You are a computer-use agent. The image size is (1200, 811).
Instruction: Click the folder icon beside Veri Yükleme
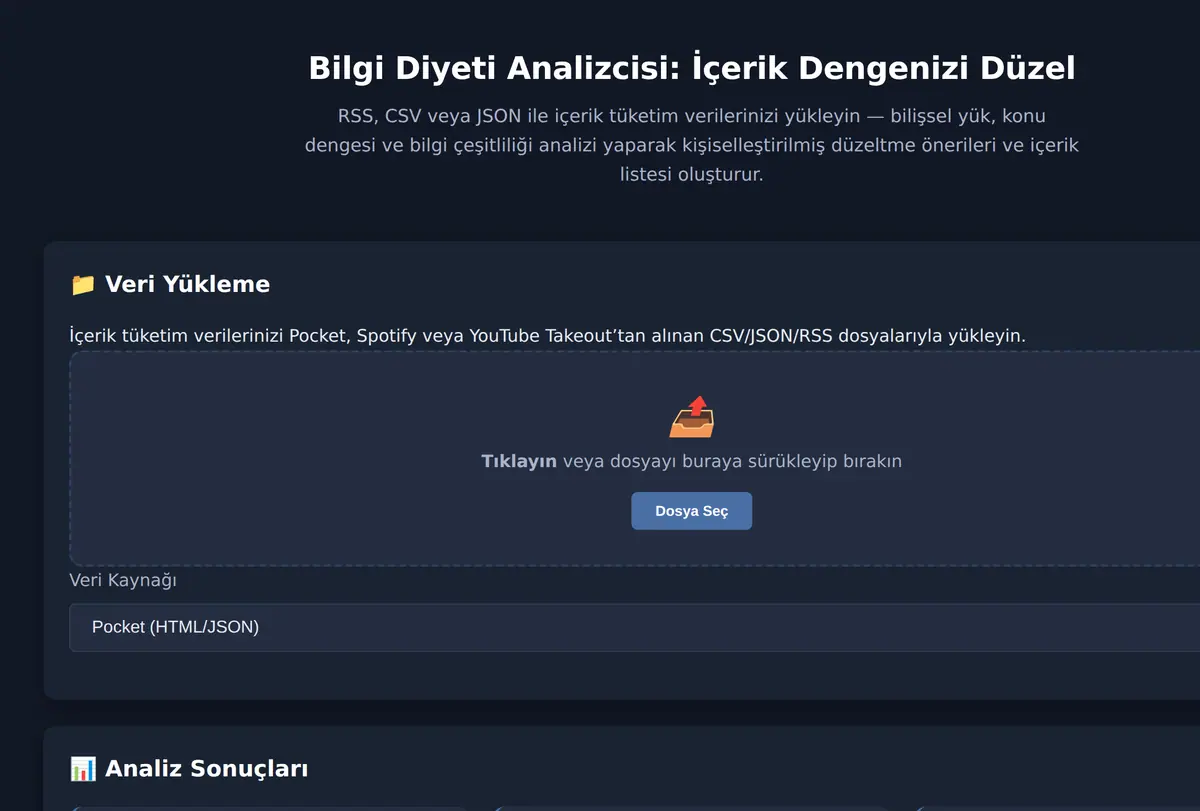pos(83,284)
